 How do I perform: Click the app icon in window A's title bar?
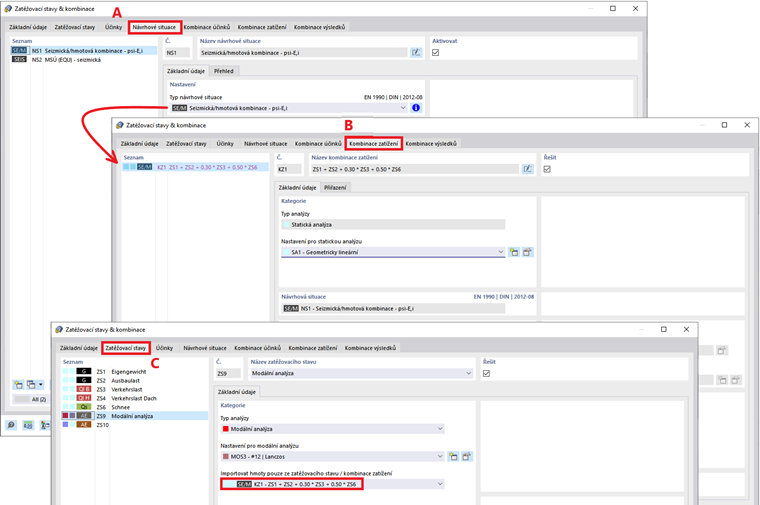point(8,8)
